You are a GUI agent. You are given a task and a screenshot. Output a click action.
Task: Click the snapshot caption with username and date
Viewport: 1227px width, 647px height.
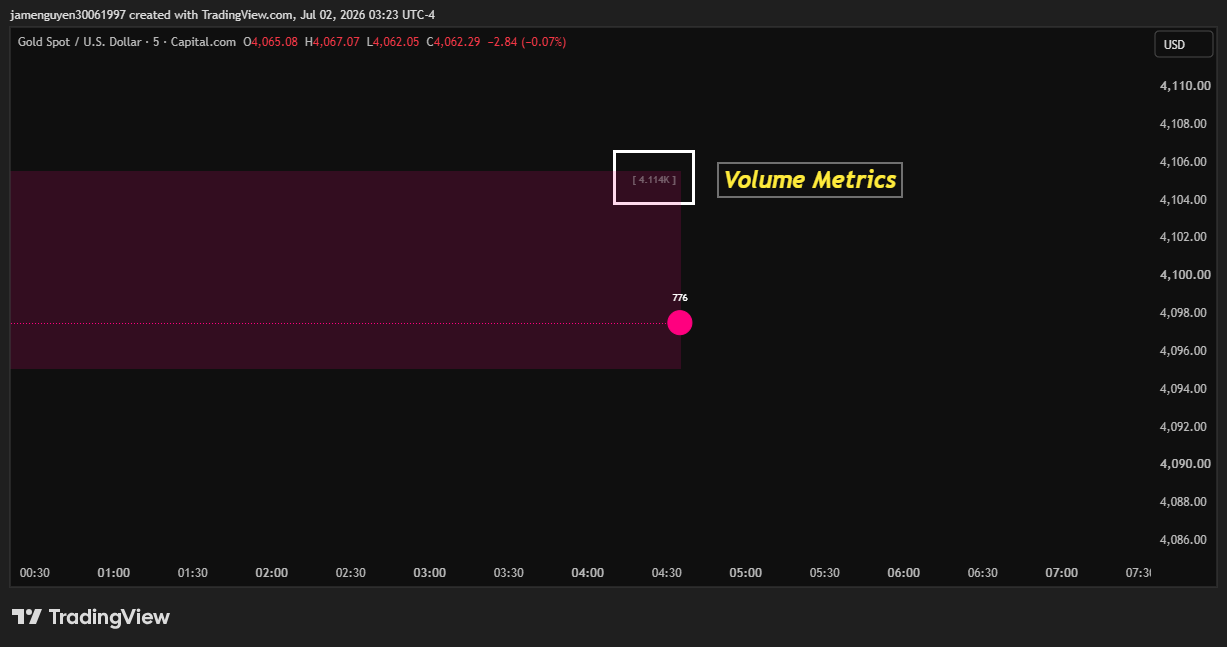coord(223,14)
